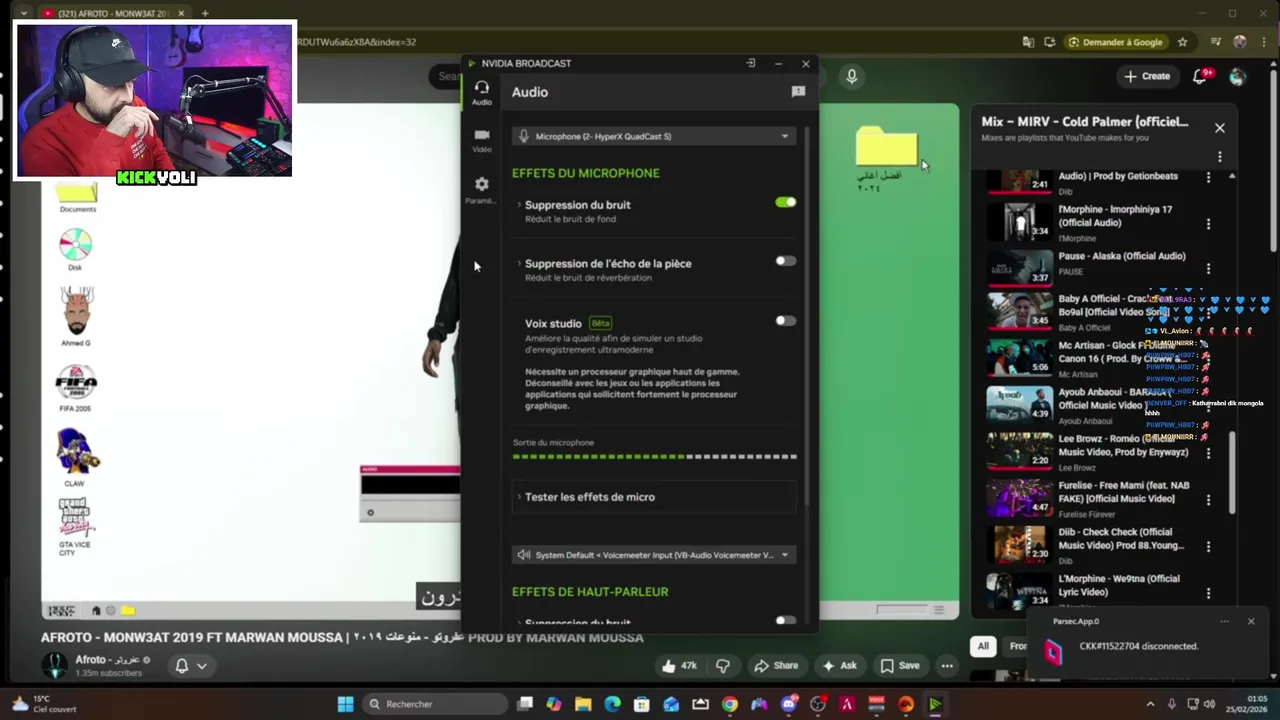The image size is (1280, 720).
Task: Open Chrome tab search dropdown arrow
Action: (x=24, y=13)
